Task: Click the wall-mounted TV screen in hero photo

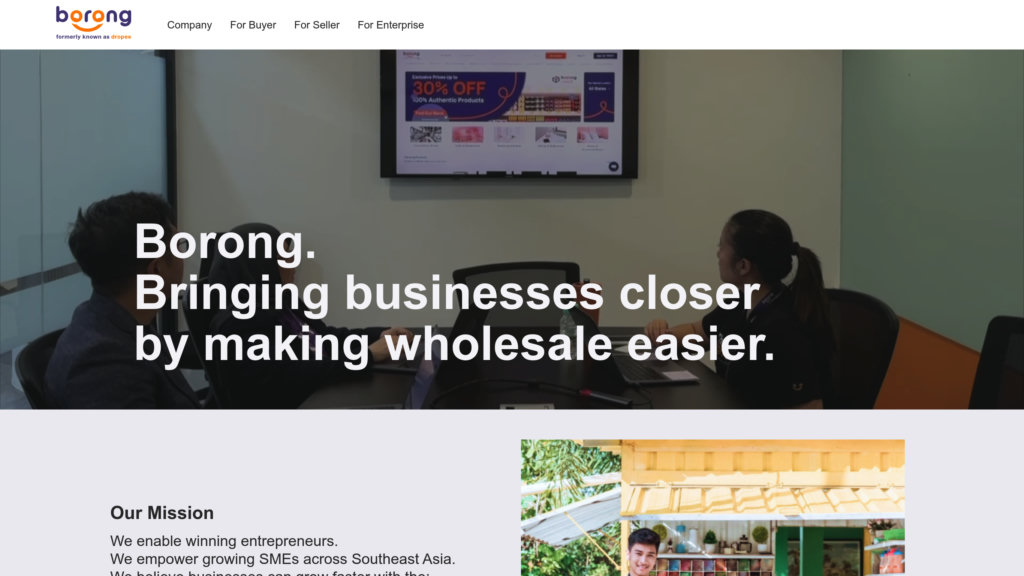Action: pos(509,113)
